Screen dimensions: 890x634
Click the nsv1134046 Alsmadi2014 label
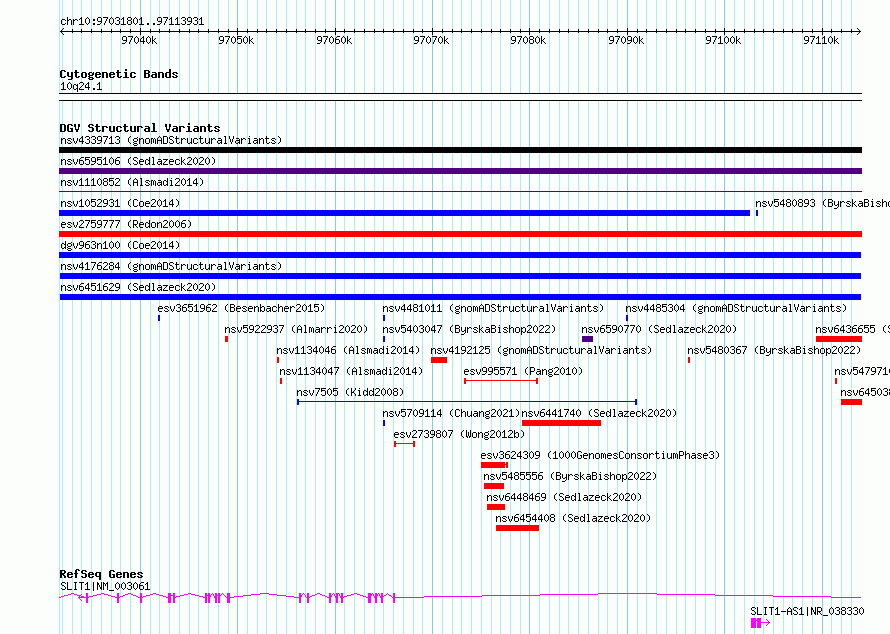coord(349,350)
